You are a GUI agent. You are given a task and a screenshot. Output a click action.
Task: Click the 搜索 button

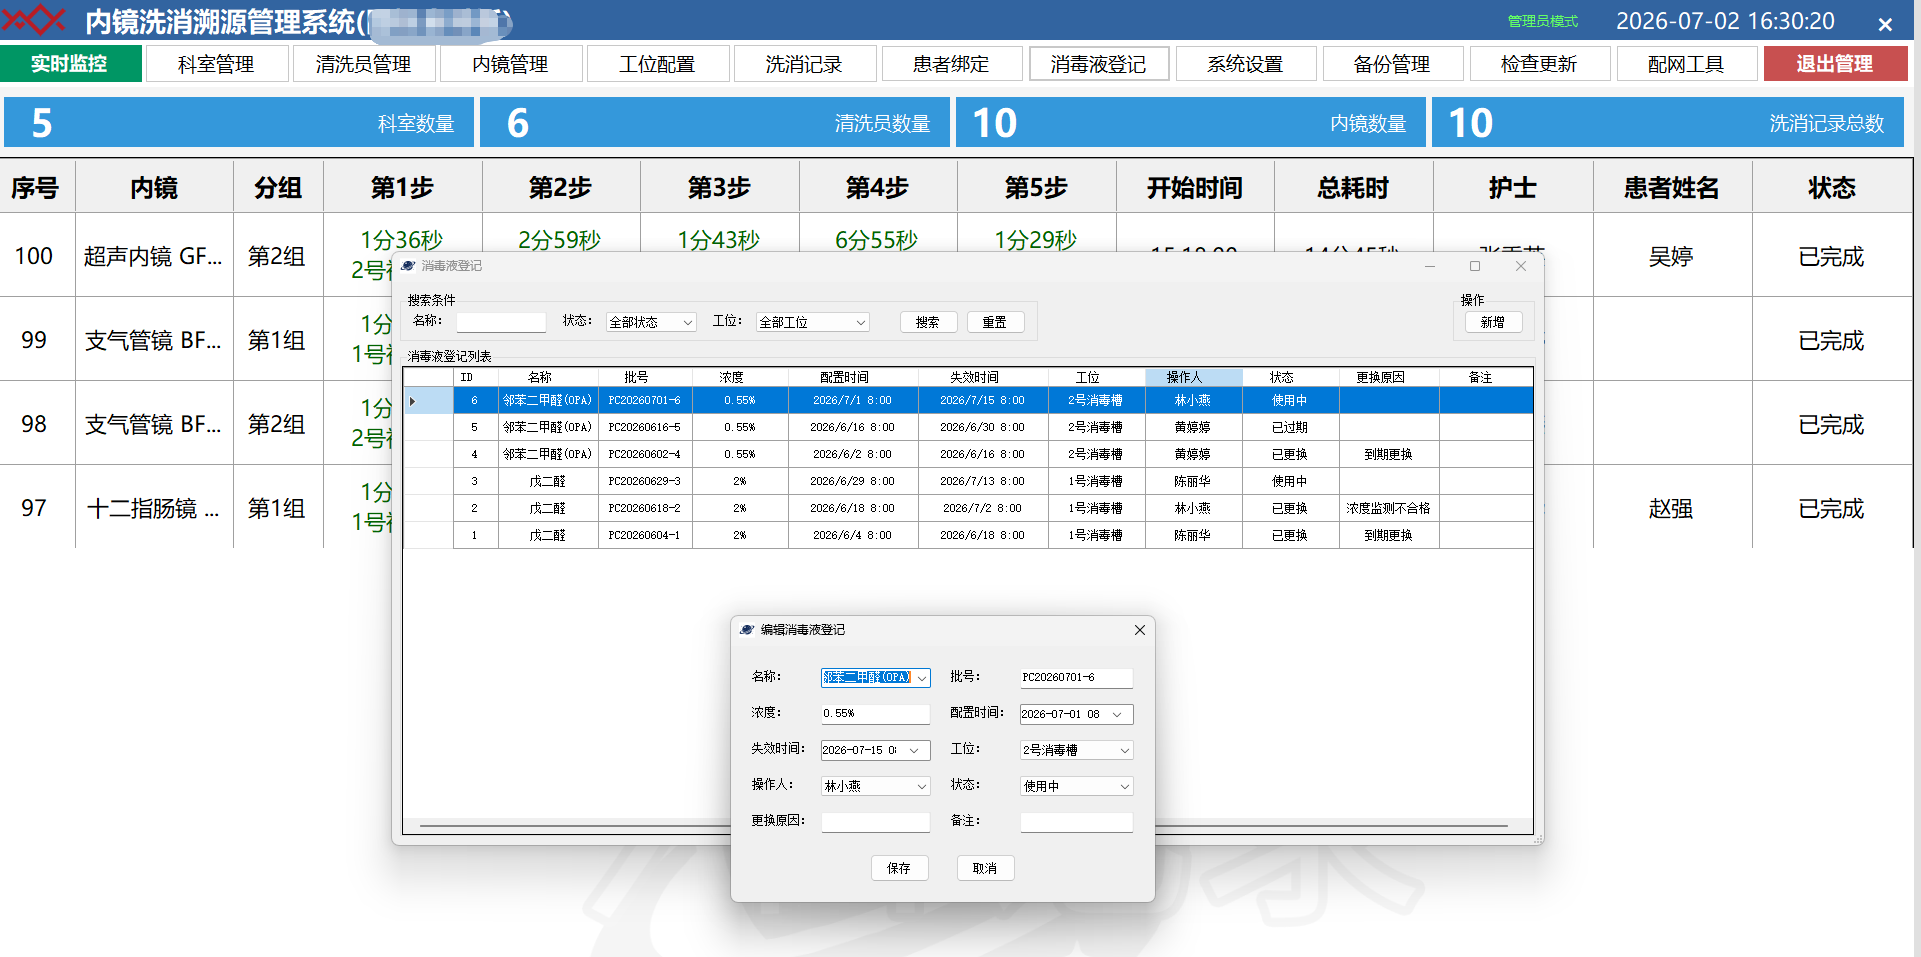(928, 322)
